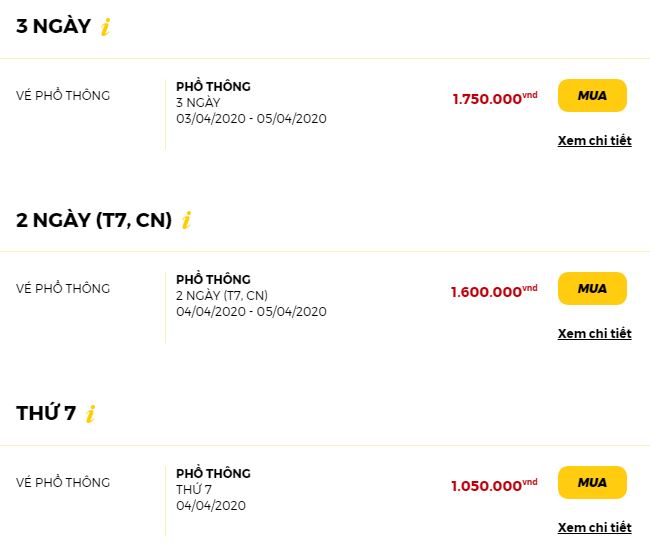
Task: Buy the 1.600.000 vnd weekend ticket
Action: (x=592, y=288)
